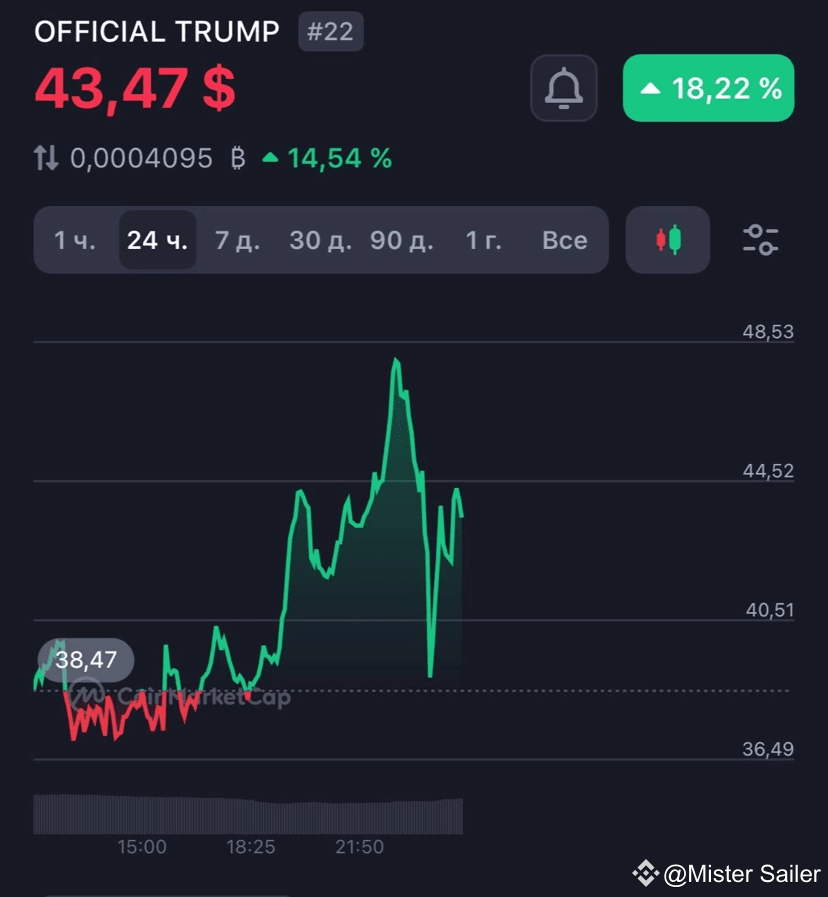Image resolution: width=828 pixels, height=897 pixels.
Task: Tap the 21:50 time axis label
Action: [359, 847]
